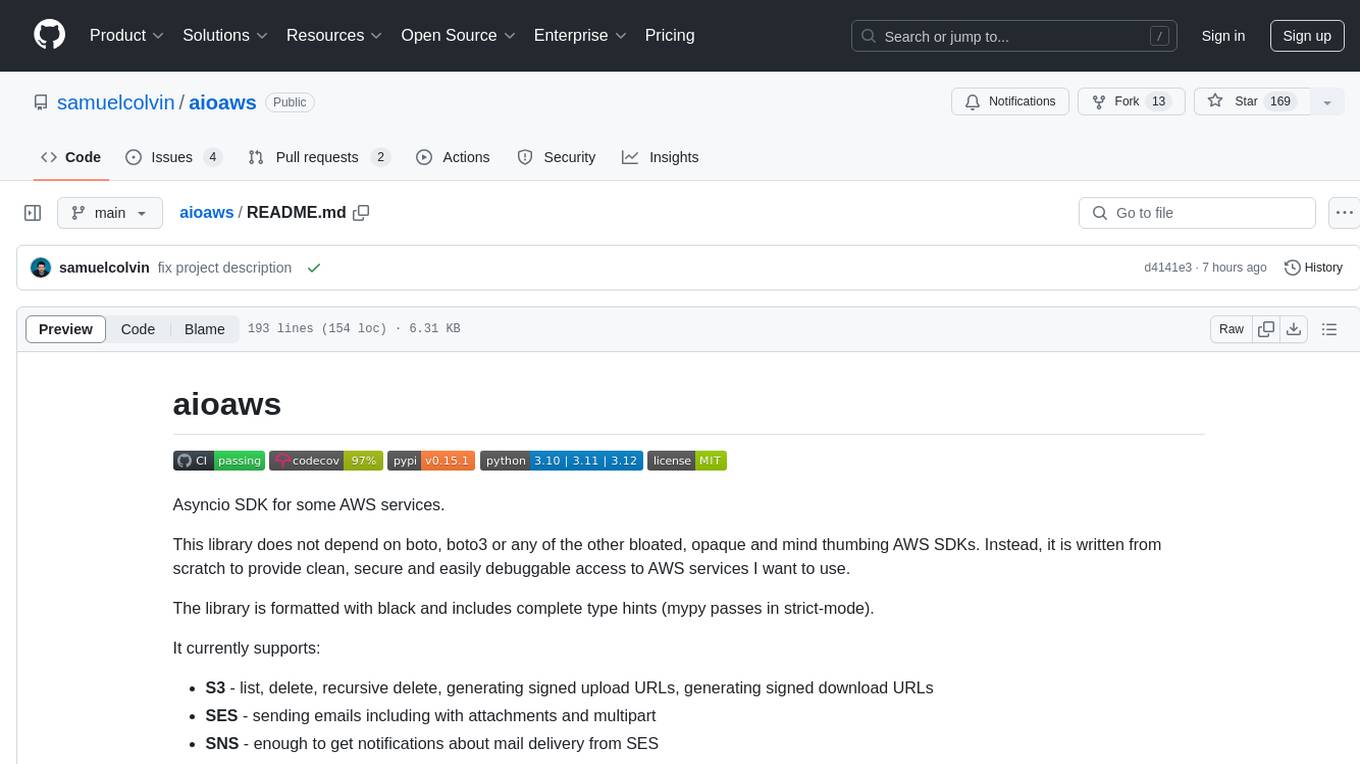
Task: Open the Raw file view
Action: coord(1231,329)
